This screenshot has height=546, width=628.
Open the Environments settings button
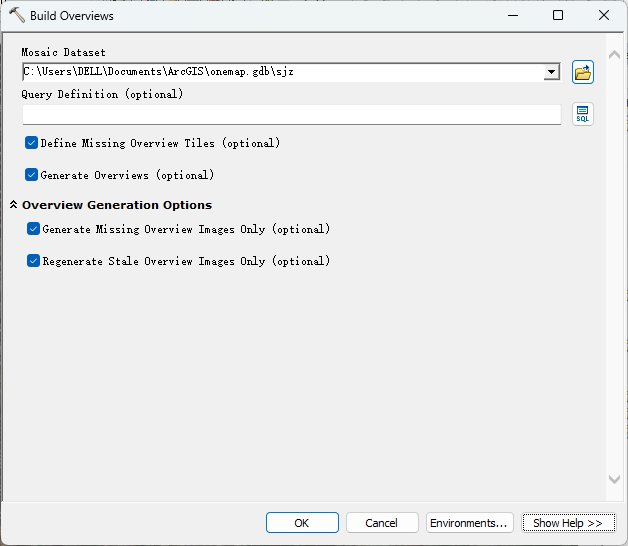click(469, 523)
